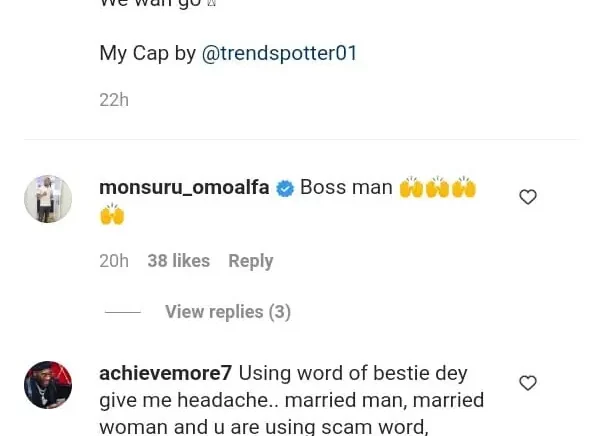This screenshot has width=600, height=436.
Task: Visit the monsuru_omoalfa username link
Action: (x=184, y=187)
